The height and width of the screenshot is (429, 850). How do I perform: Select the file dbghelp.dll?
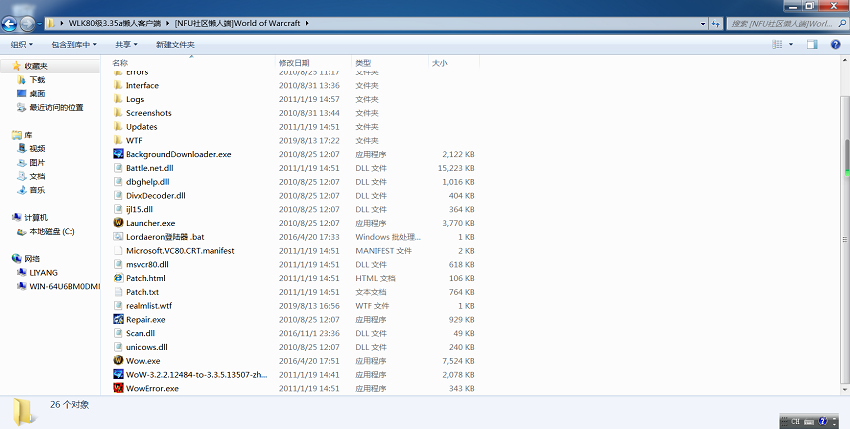tap(147, 182)
